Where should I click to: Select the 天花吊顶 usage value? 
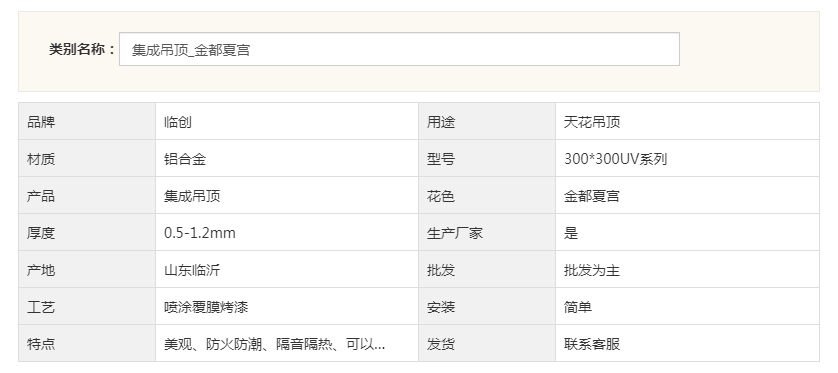(x=592, y=122)
